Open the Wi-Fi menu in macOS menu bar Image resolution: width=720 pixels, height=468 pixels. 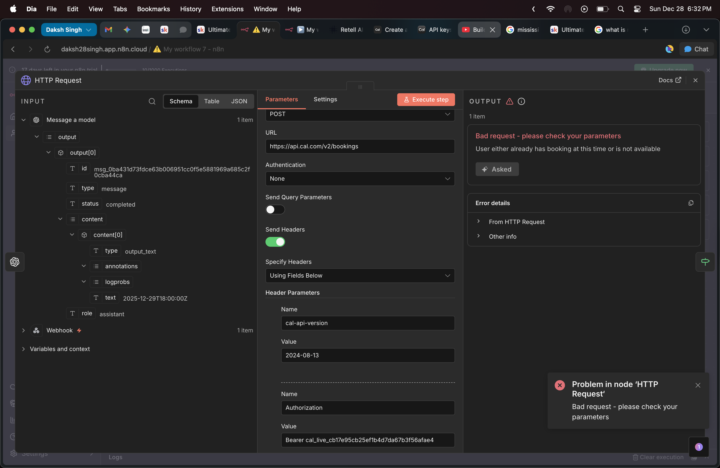pyautogui.click(x=550, y=8)
